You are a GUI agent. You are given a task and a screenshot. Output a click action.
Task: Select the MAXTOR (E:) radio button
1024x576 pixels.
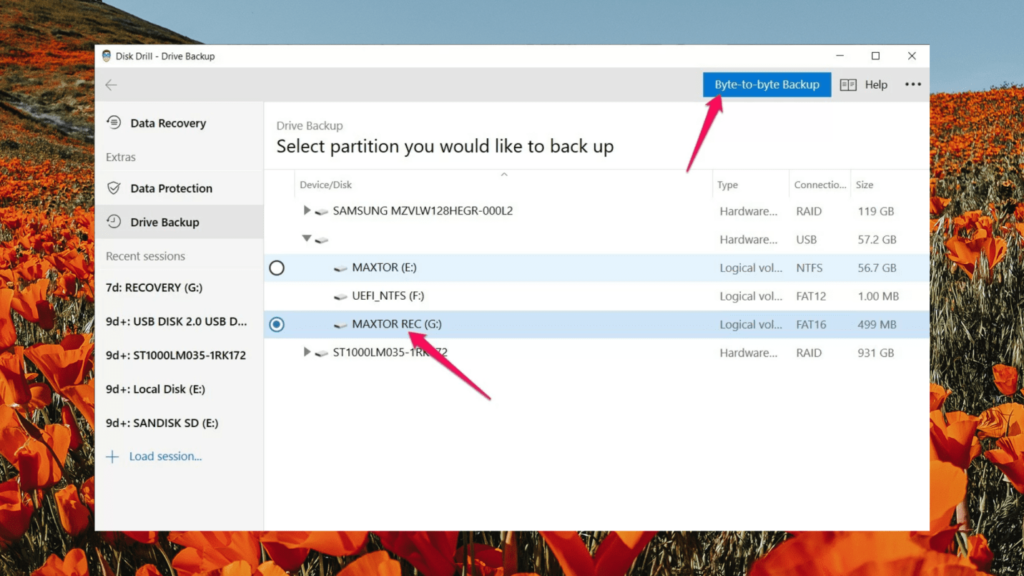click(277, 268)
